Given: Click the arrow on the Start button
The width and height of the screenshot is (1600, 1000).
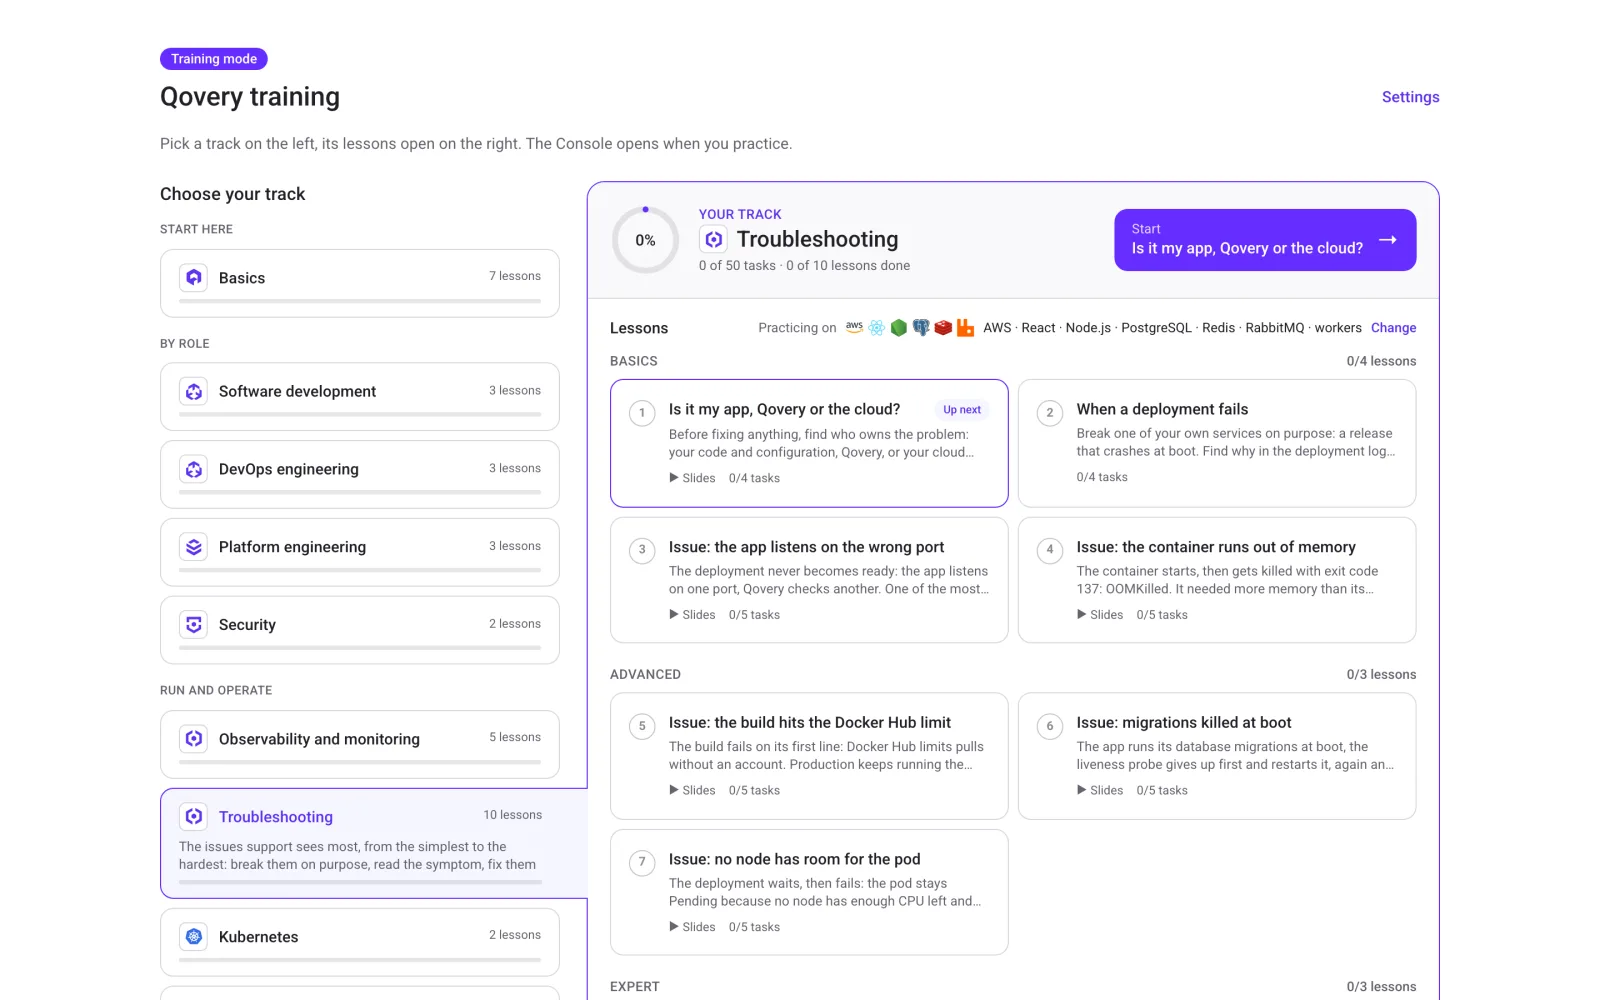Looking at the screenshot, I should click(1388, 240).
